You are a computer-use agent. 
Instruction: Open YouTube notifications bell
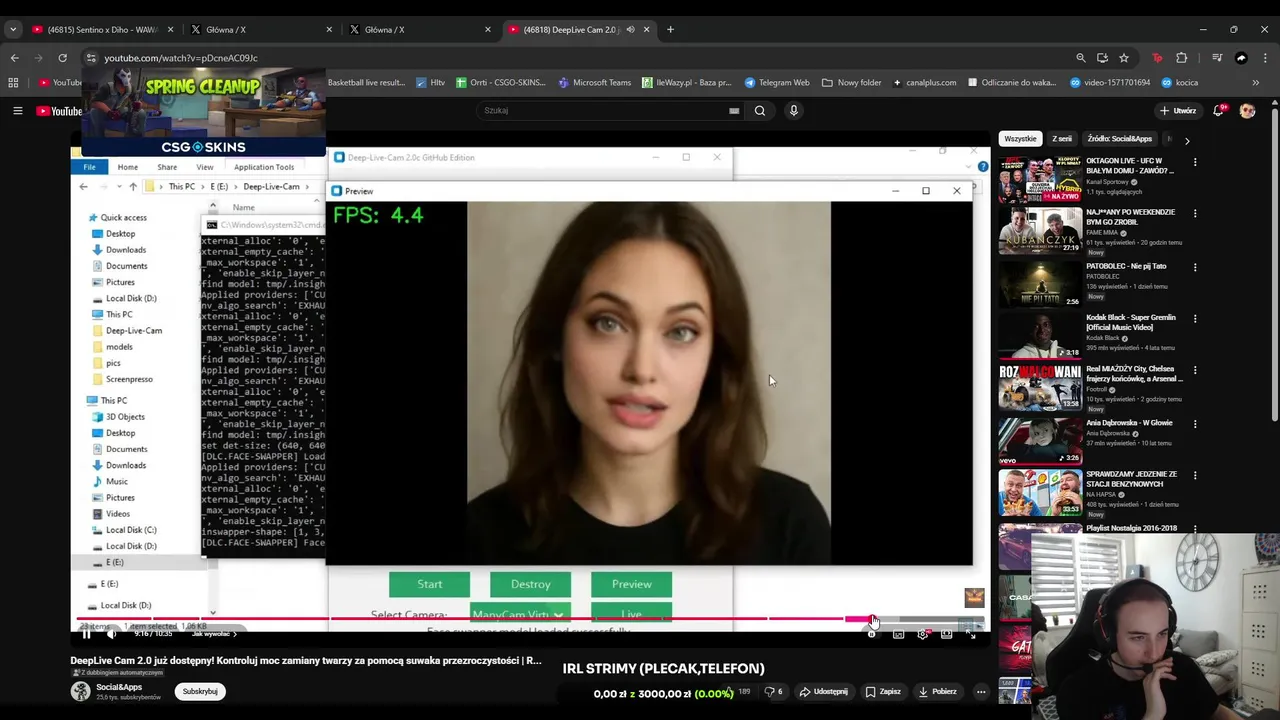[x=1218, y=110]
